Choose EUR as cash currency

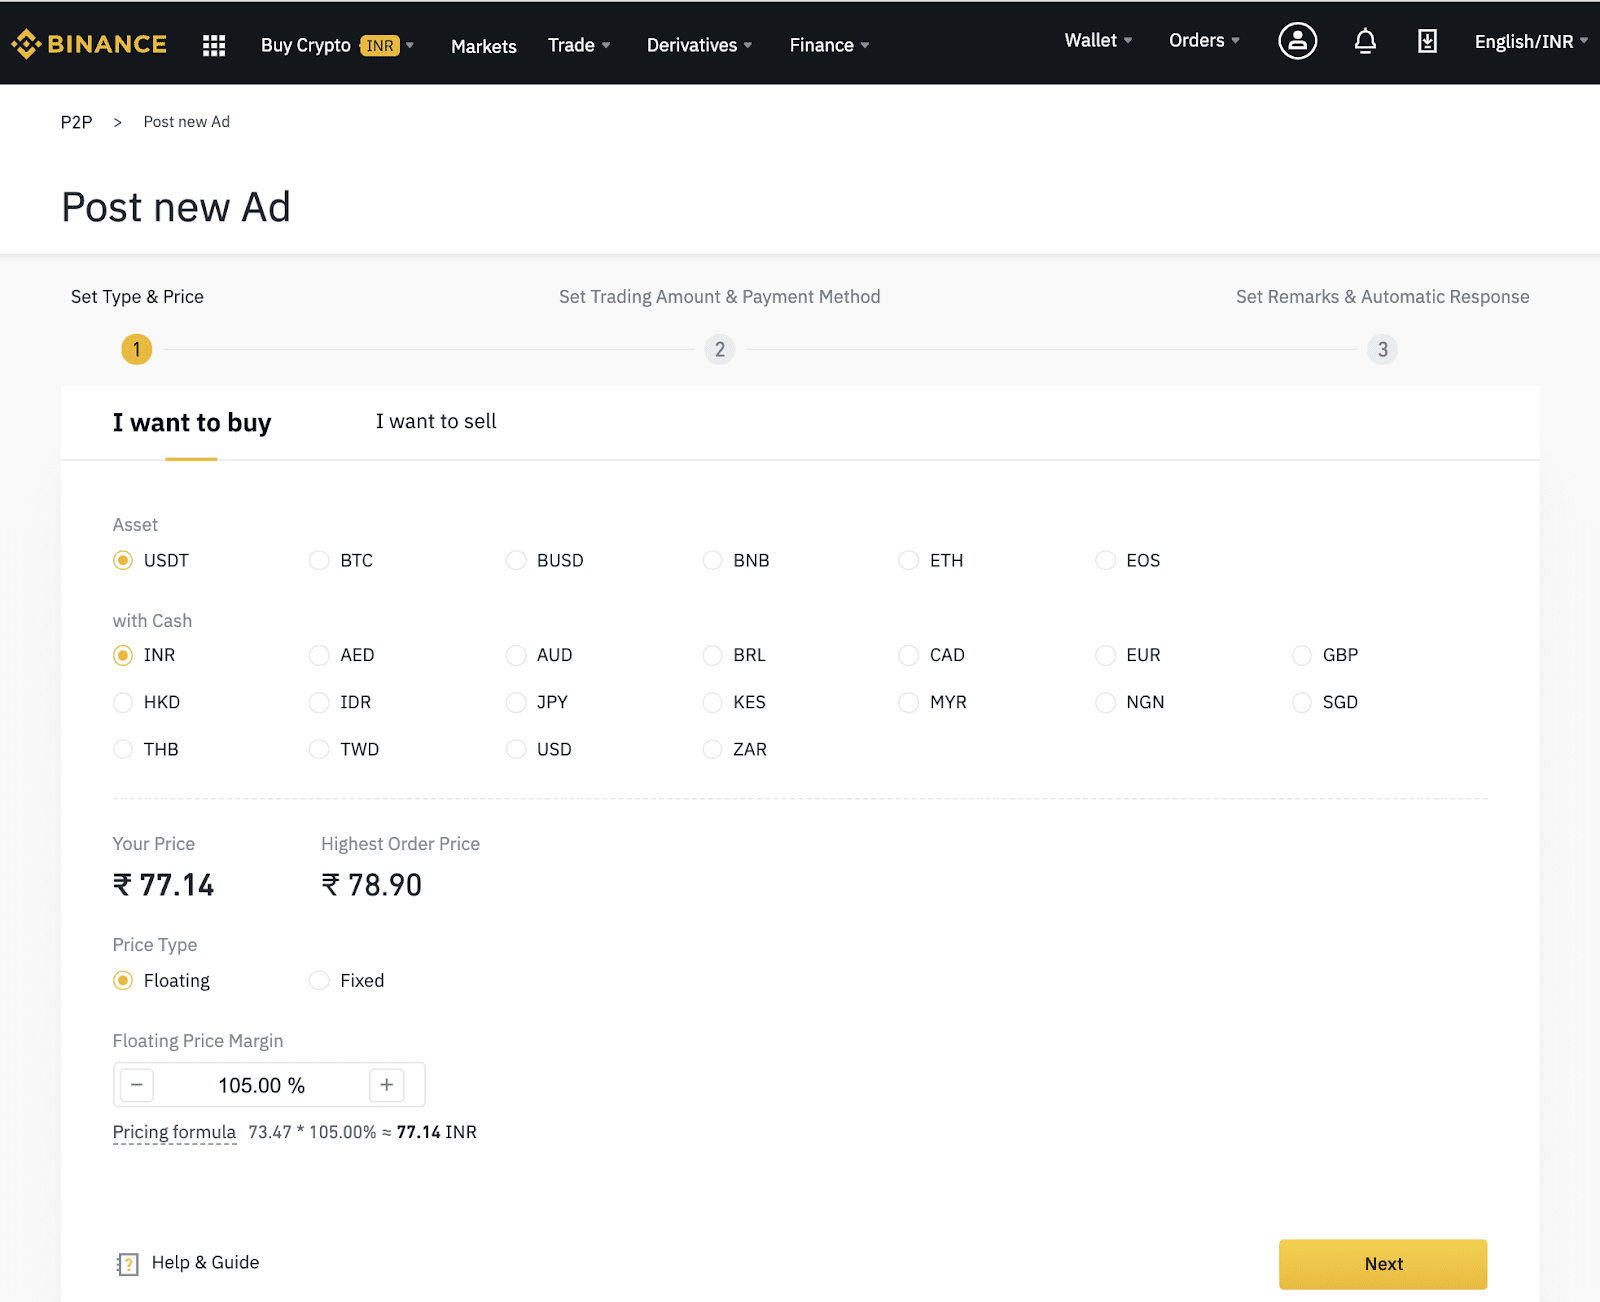[1105, 655]
